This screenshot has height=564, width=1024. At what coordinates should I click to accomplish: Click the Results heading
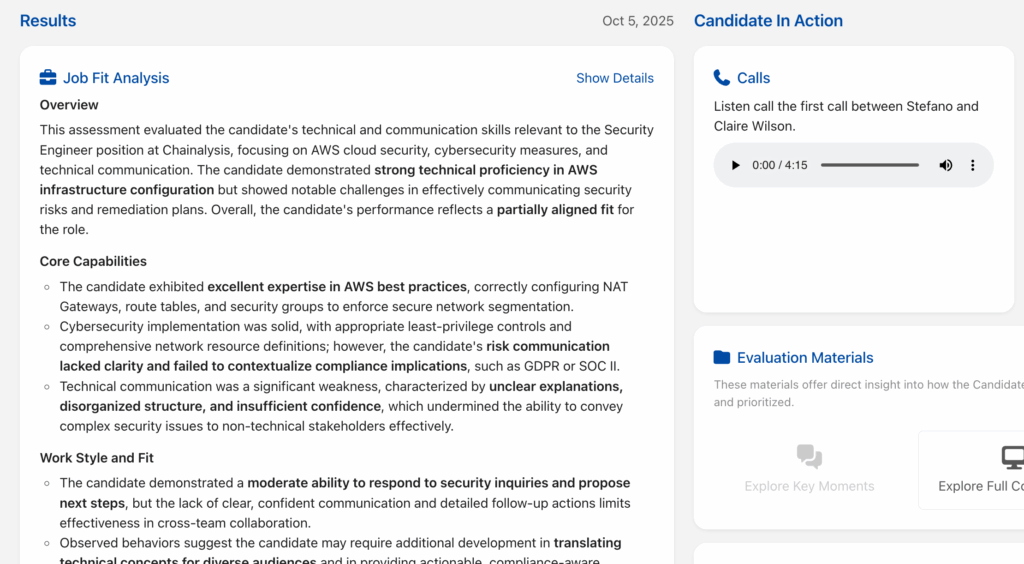point(48,21)
